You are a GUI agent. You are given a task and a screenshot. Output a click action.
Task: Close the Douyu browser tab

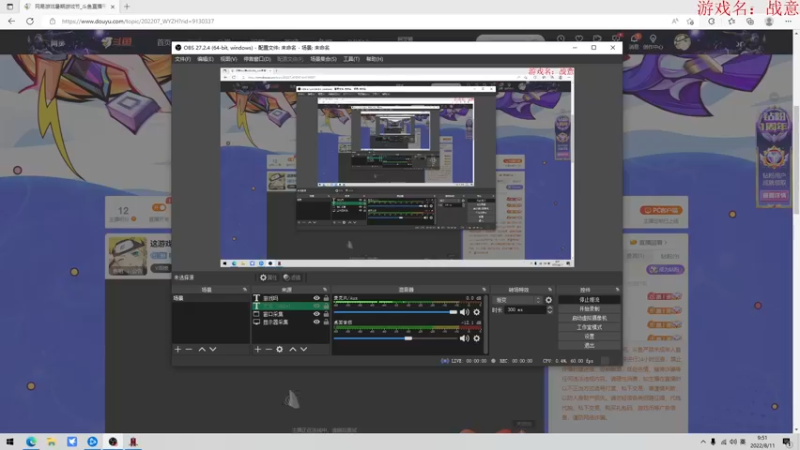pyautogui.click(x=113, y=7)
